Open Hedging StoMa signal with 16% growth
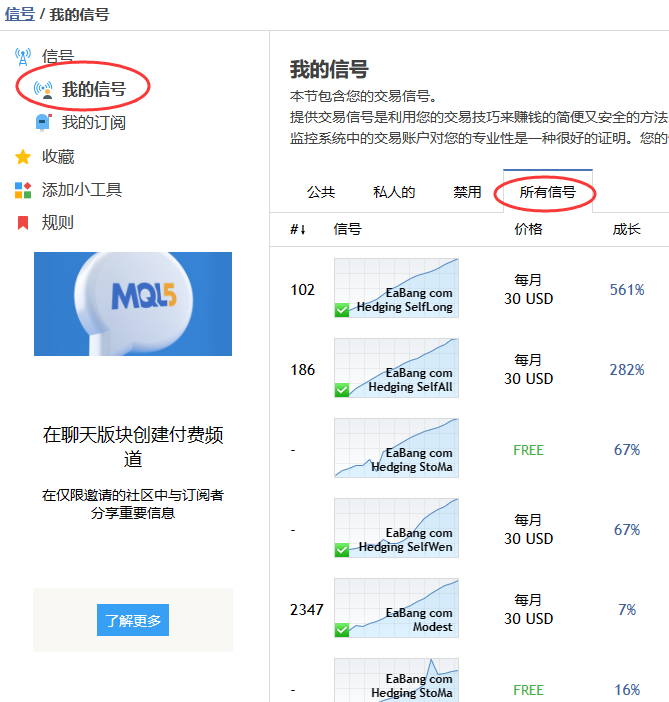Screen dimensions: 669x702 point(396,680)
